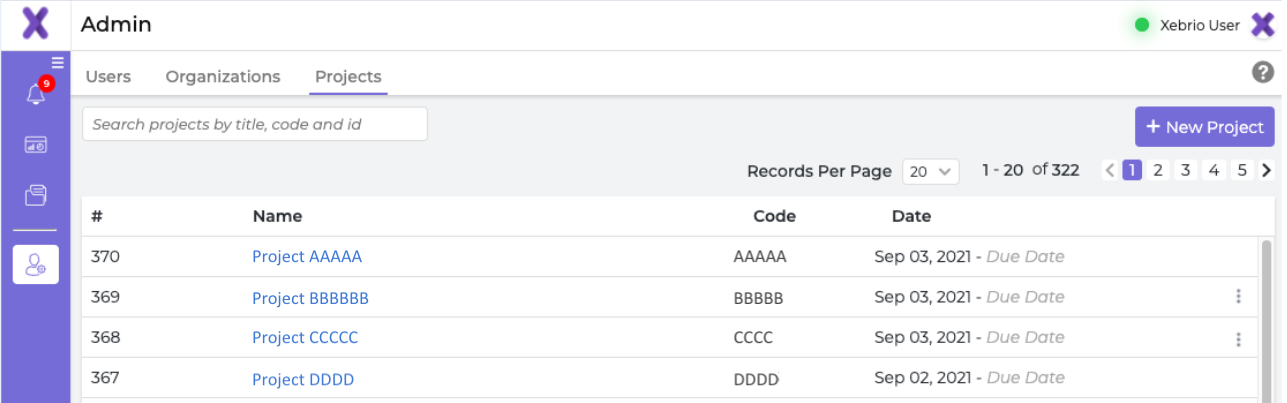The height and width of the screenshot is (403, 1287).
Task: Open the Project AAAAA link
Action: (307, 257)
